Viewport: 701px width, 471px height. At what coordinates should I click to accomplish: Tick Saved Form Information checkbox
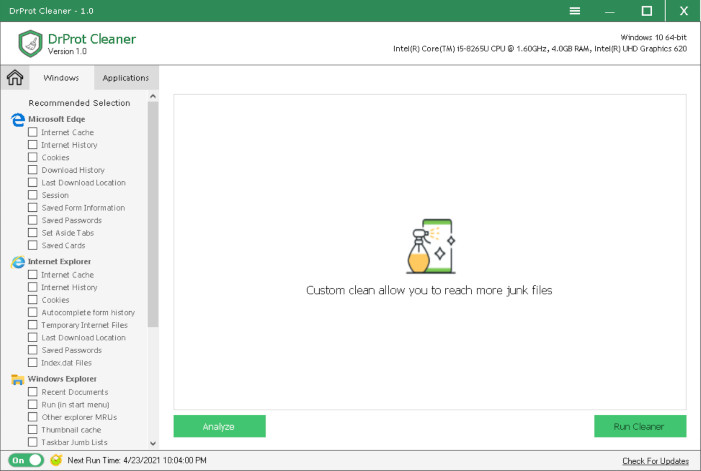click(x=33, y=207)
